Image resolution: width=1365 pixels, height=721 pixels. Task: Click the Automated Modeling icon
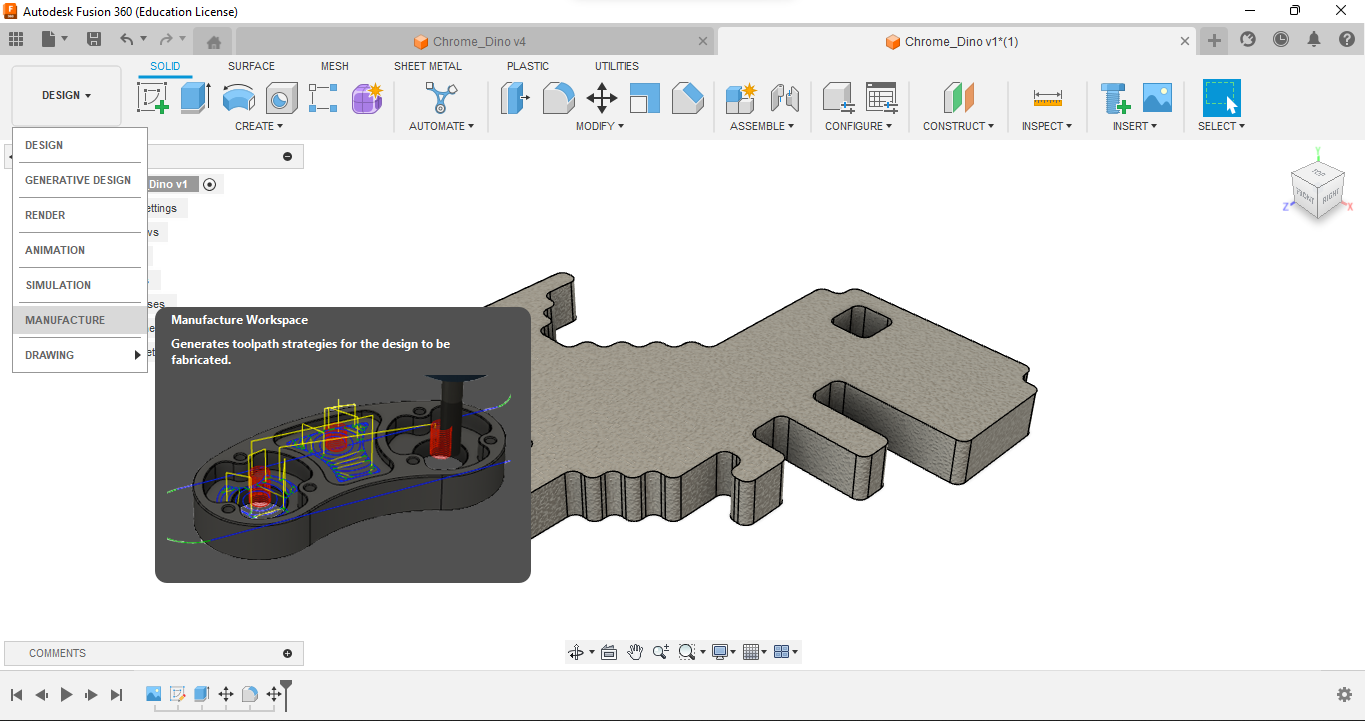[440, 98]
